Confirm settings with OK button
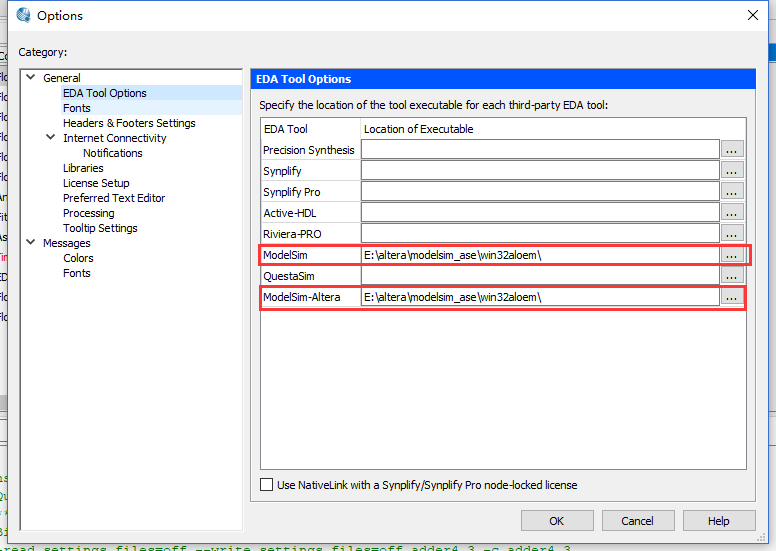 pyautogui.click(x=557, y=521)
